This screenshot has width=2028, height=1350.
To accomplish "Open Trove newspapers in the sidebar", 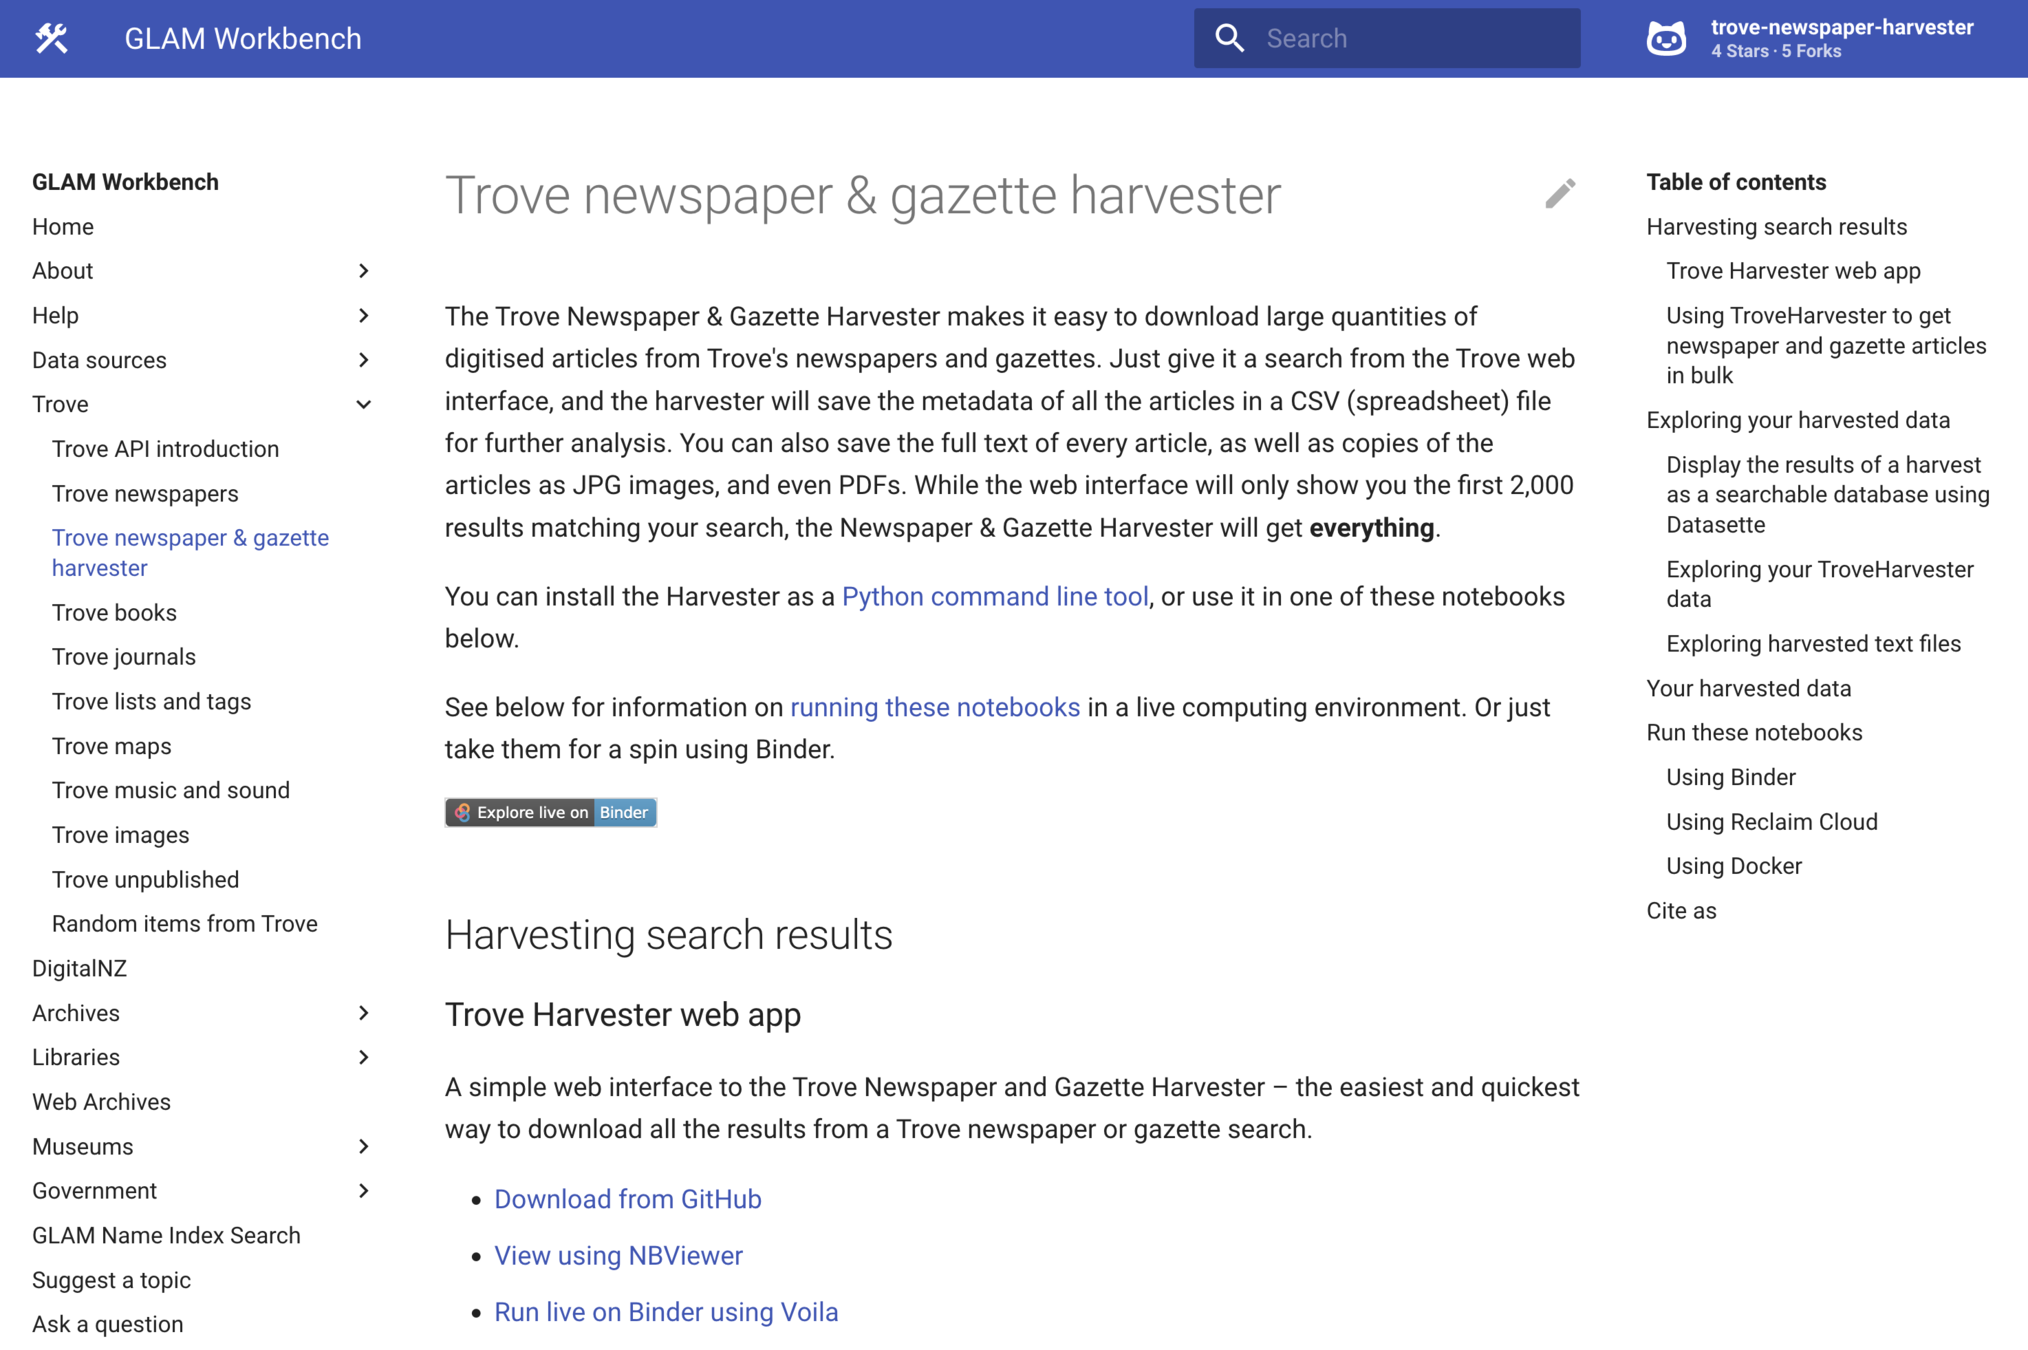I will [145, 493].
